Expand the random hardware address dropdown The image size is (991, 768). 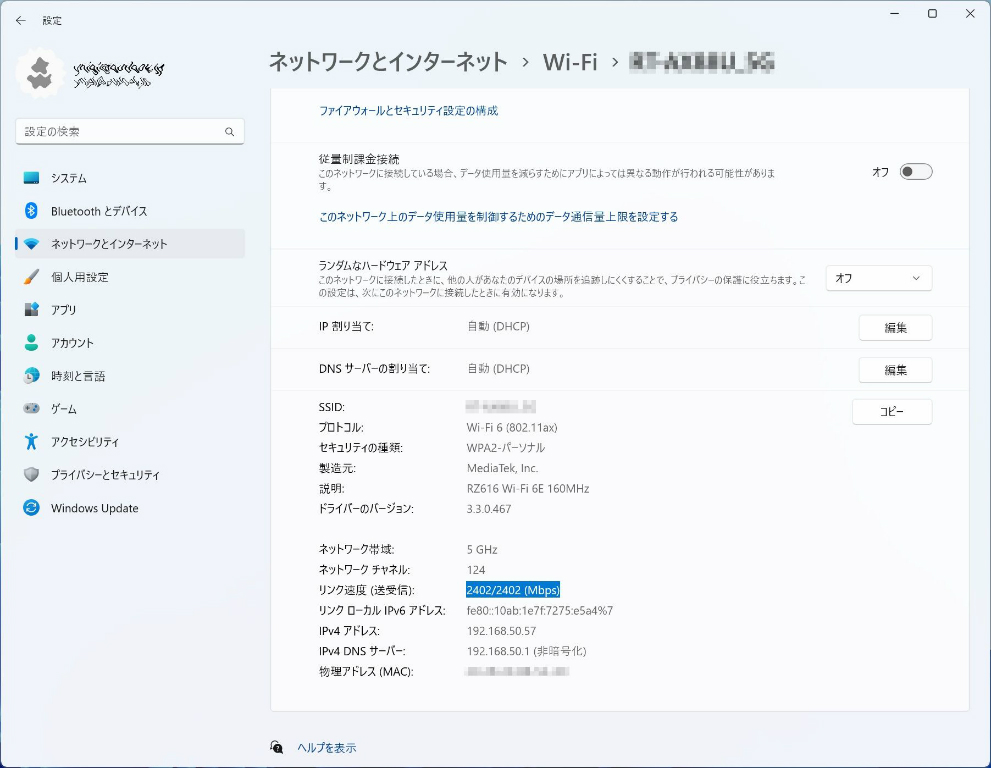[878, 278]
